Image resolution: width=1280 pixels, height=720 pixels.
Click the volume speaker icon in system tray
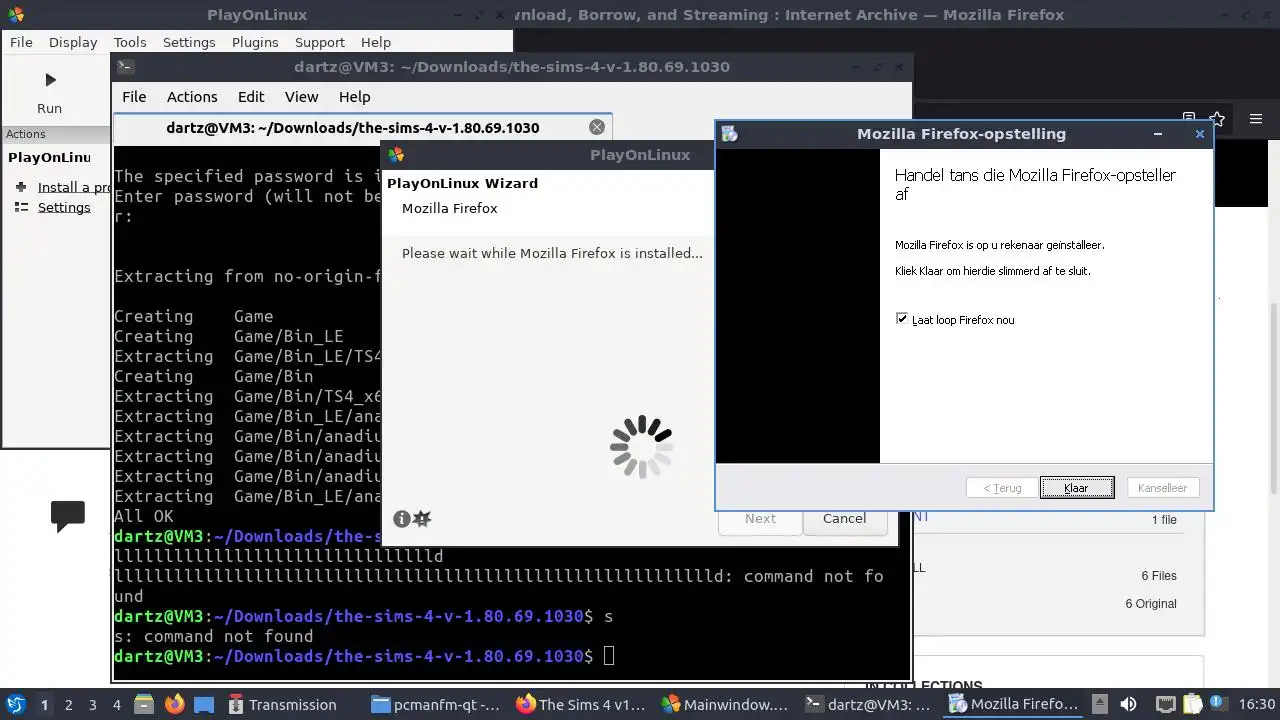(x=1128, y=704)
